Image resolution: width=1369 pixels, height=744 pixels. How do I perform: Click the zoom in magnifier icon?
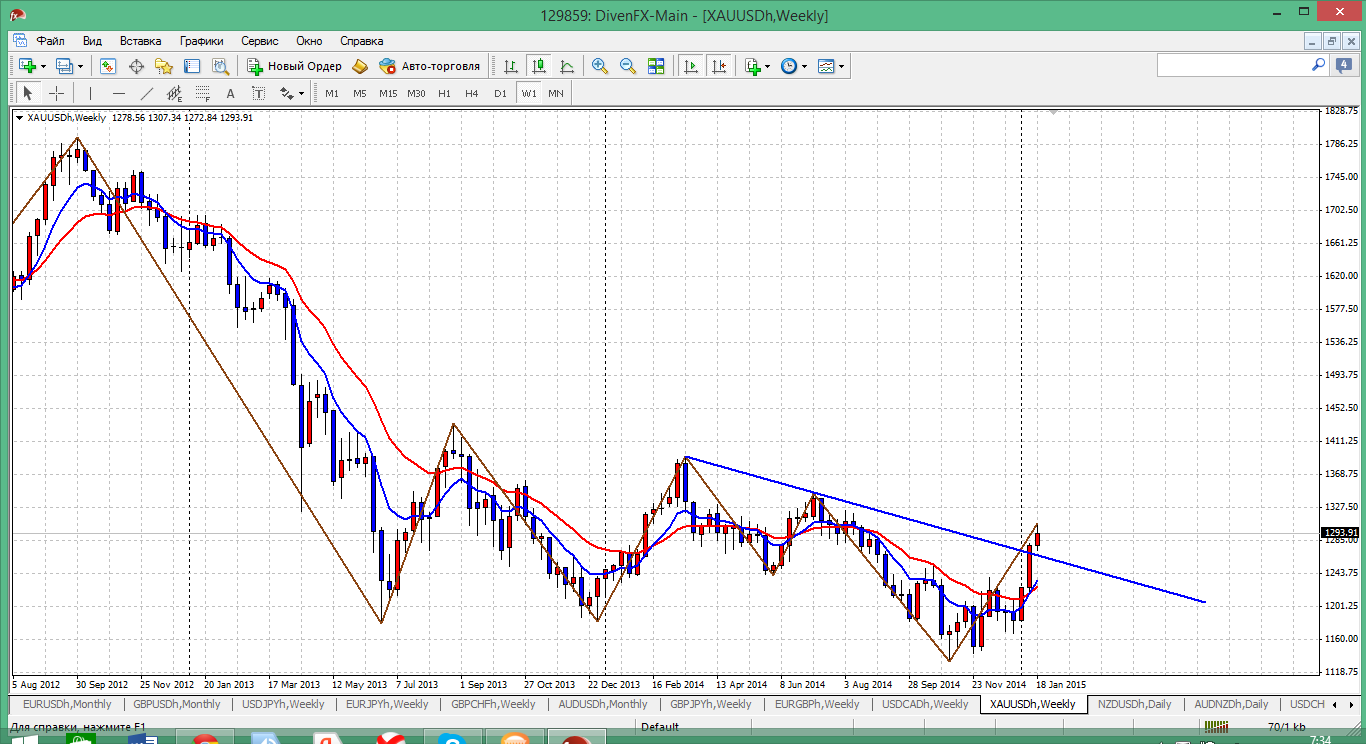click(600, 66)
